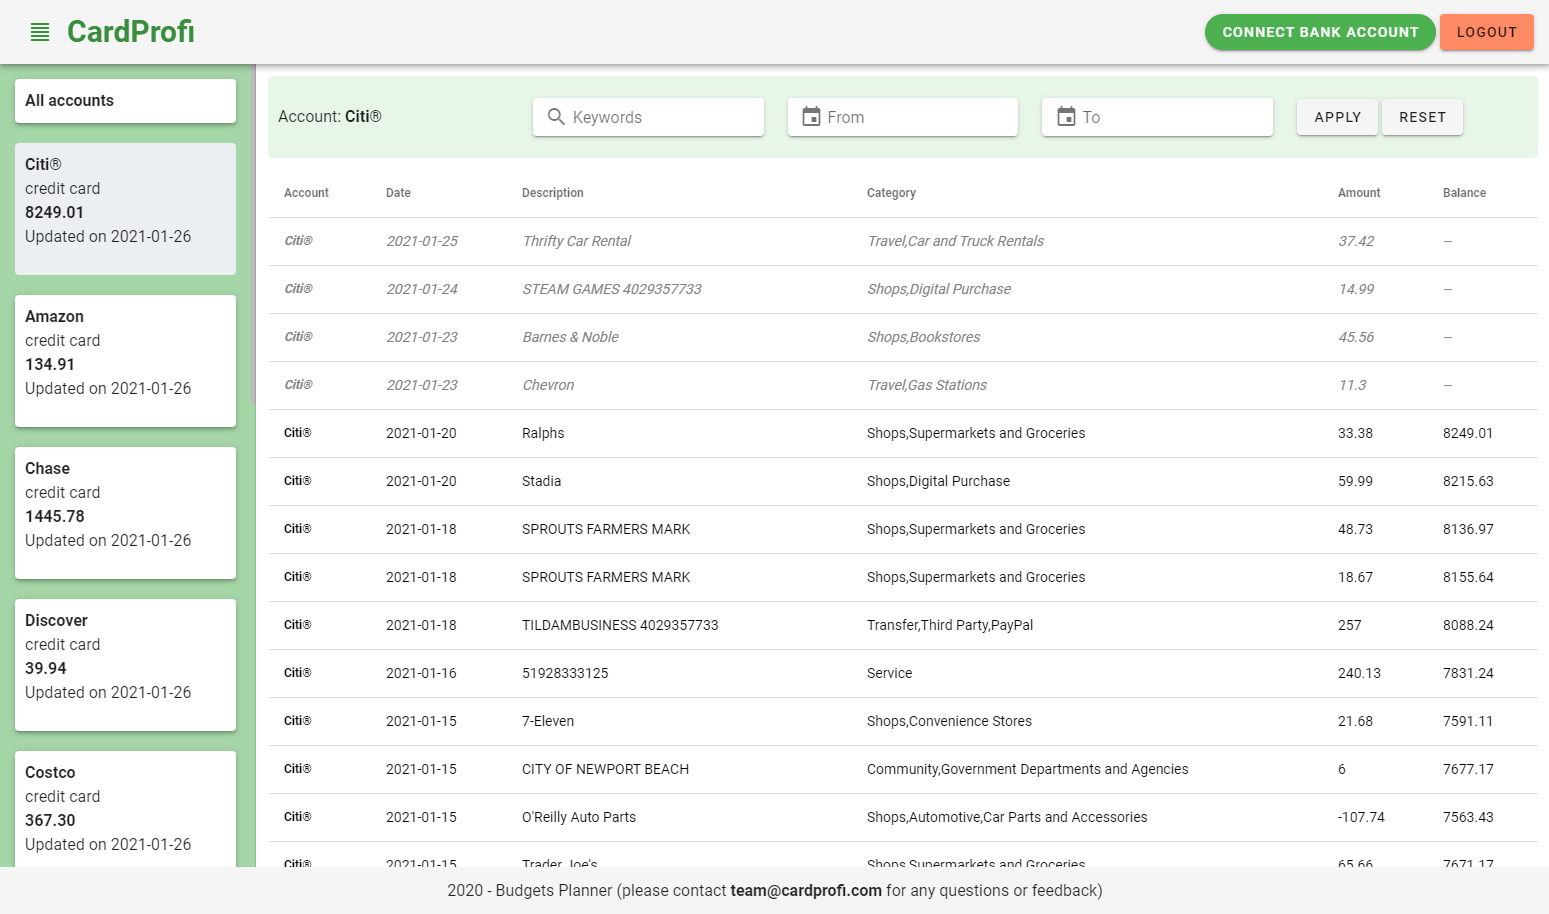This screenshot has width=1549, height=914.
Task: Click the calendar icon in From field
Action: coord(811,117)
